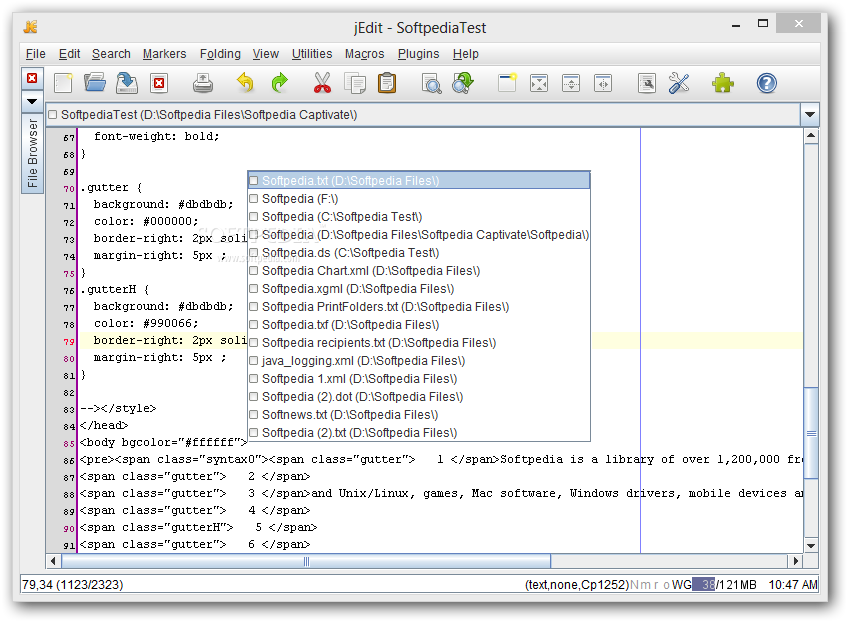
Task: Print the current buffer
Action: [203, 83]
